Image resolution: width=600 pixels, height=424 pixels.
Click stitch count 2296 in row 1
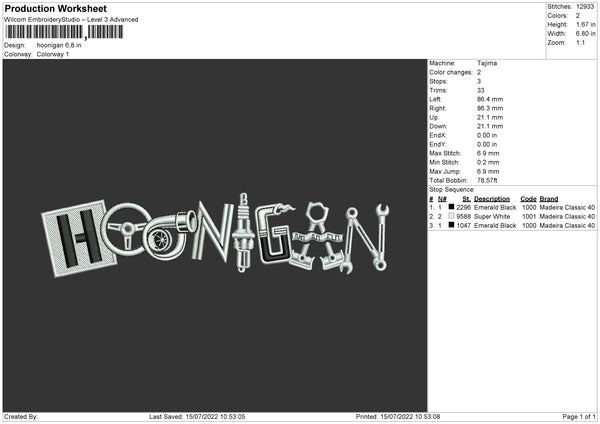pos(463,207)
